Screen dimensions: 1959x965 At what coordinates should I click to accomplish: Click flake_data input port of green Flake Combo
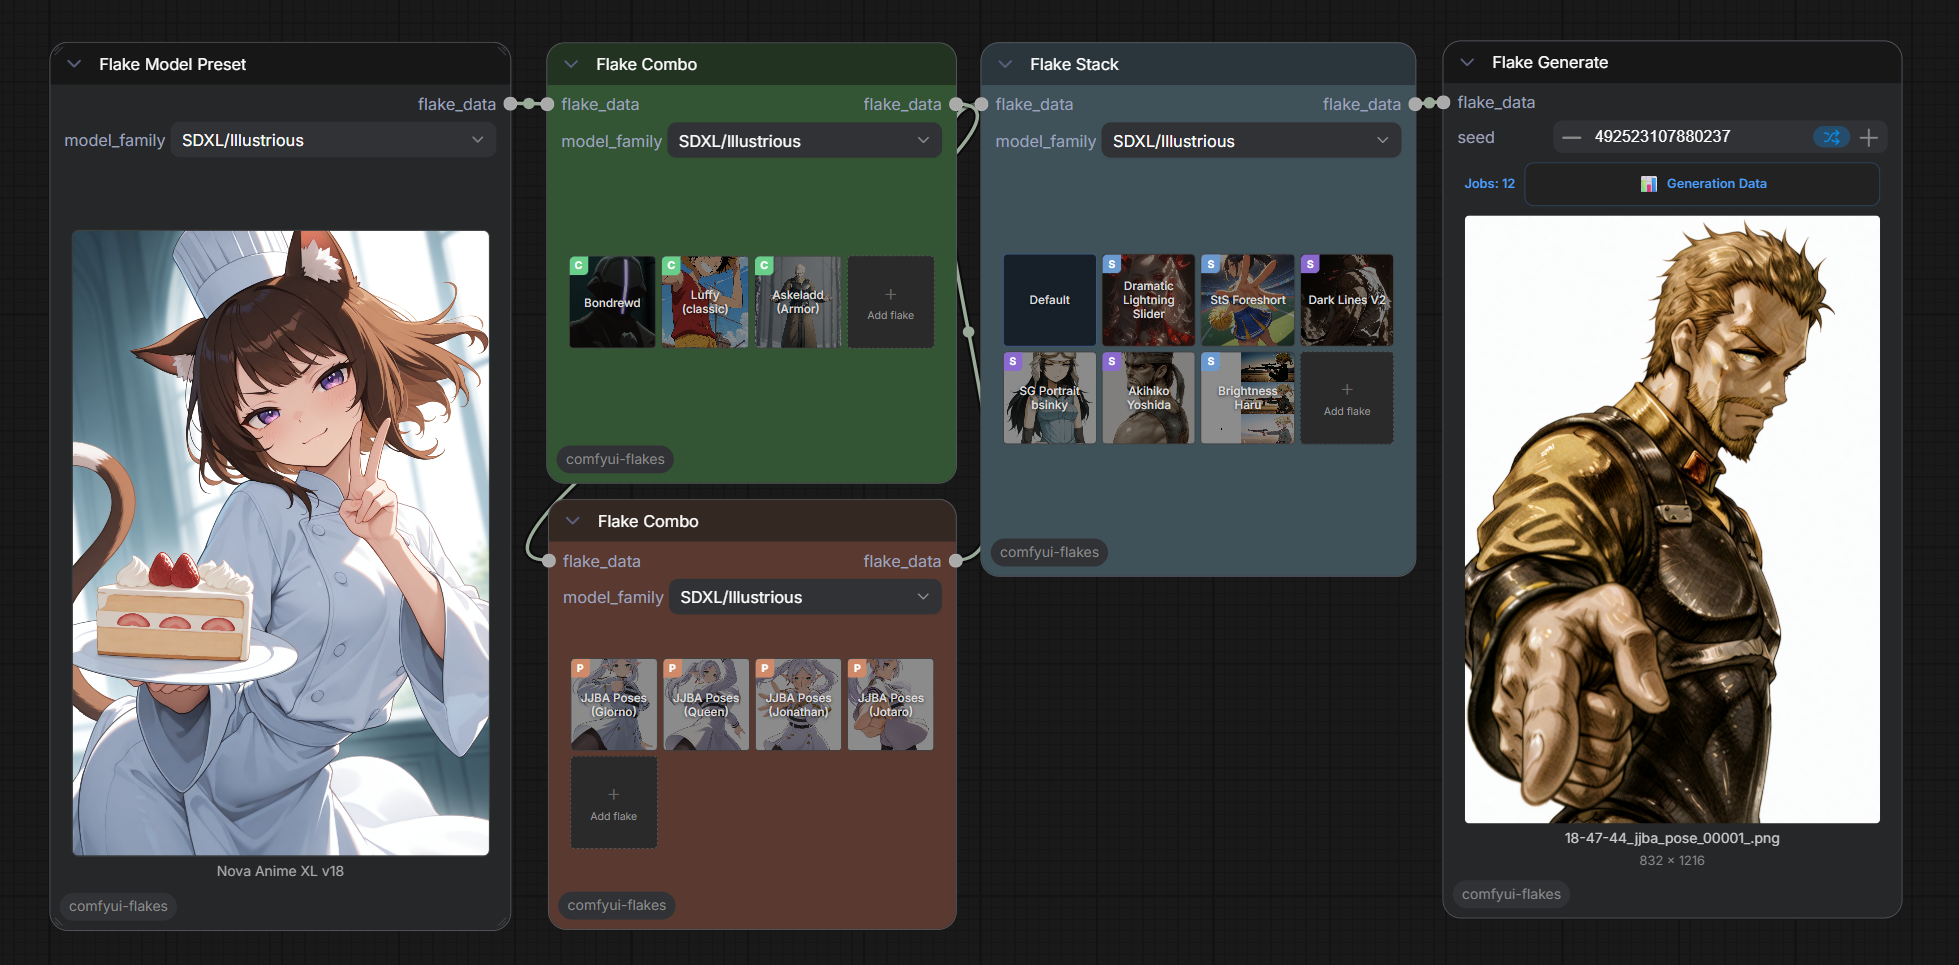point(547,104)
